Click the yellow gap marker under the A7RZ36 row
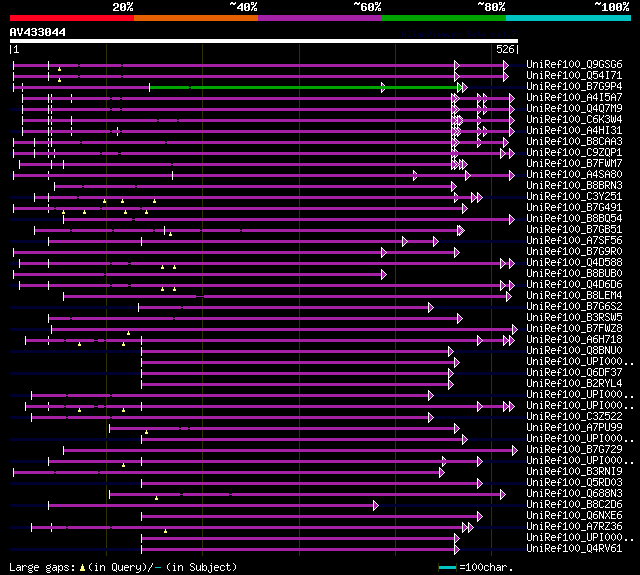Image resolution: width=640 pixels, height=575 pixels. pos(165,531)
